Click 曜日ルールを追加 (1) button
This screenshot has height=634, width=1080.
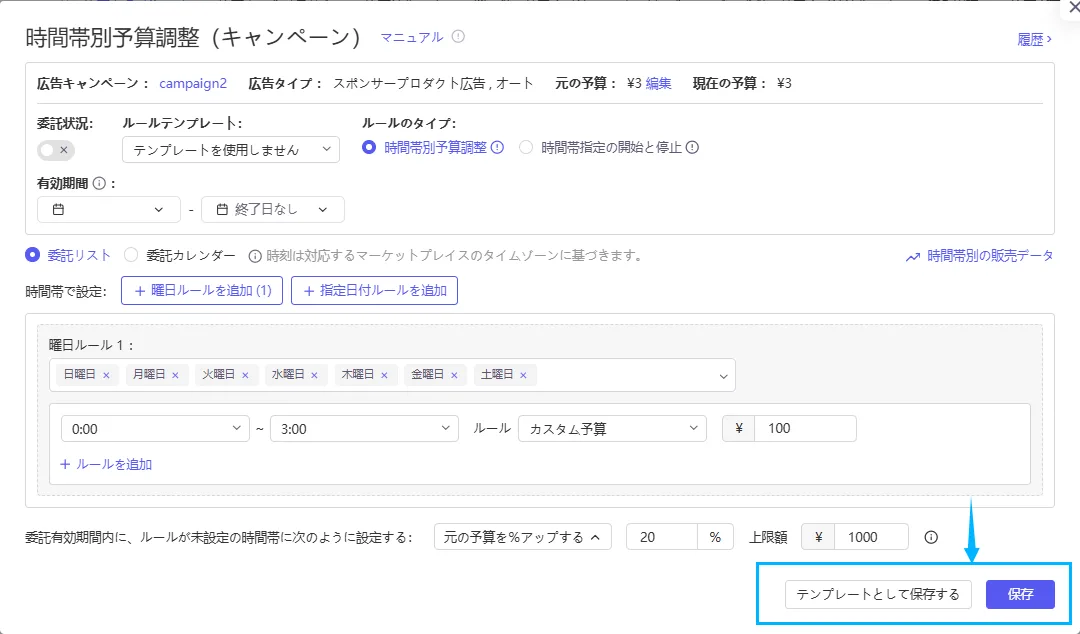click(202, 291)
